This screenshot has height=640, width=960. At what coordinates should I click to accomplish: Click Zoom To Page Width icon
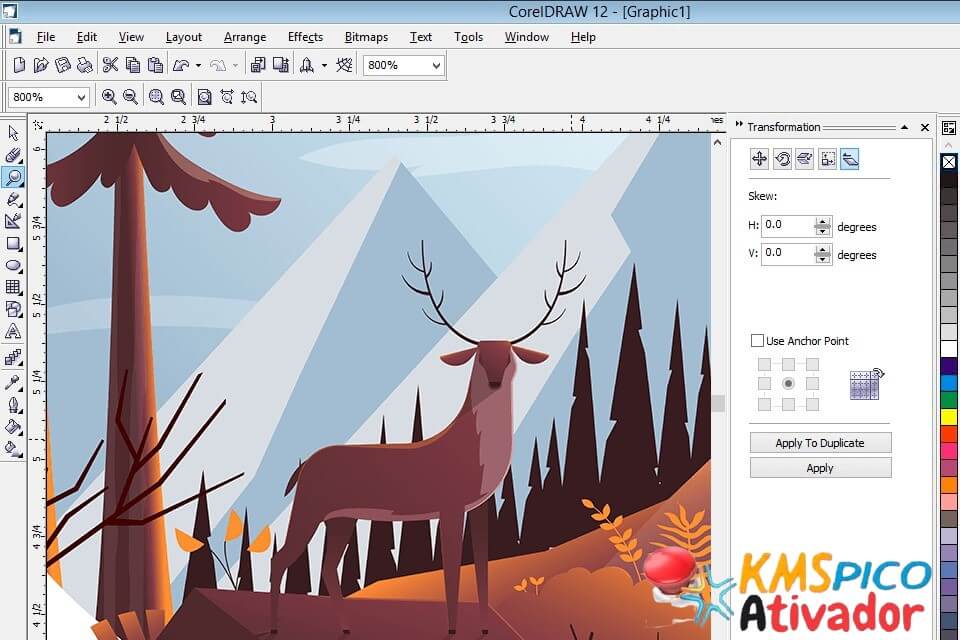227,97
